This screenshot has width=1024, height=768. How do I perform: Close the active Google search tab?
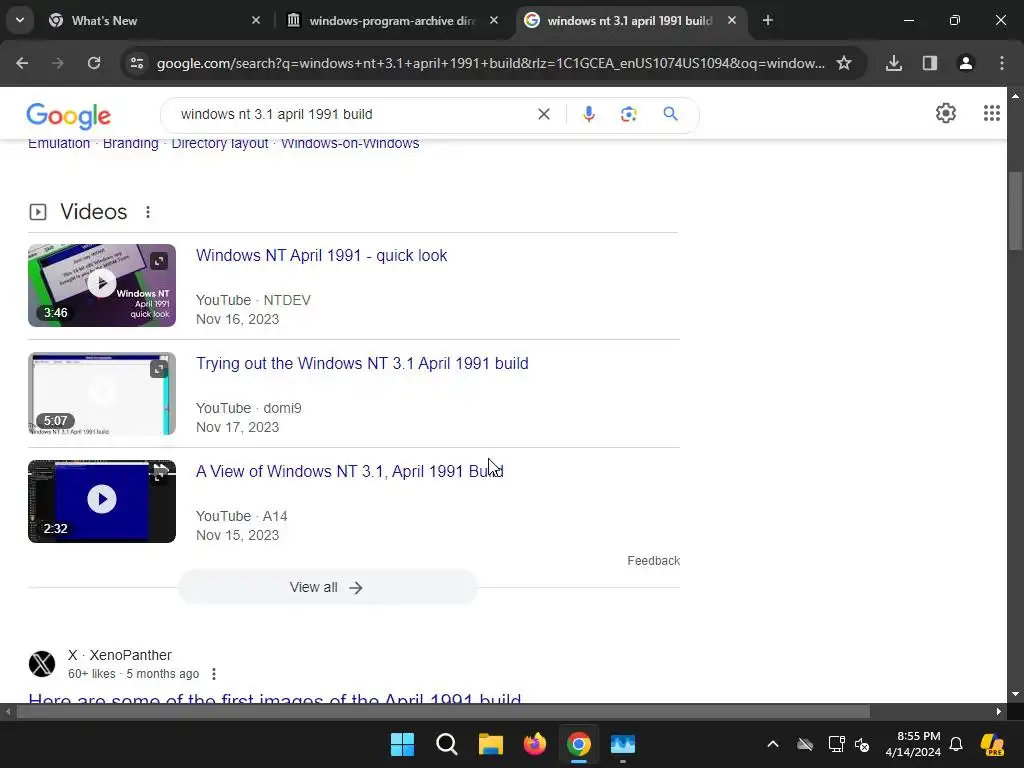[732, 20]
